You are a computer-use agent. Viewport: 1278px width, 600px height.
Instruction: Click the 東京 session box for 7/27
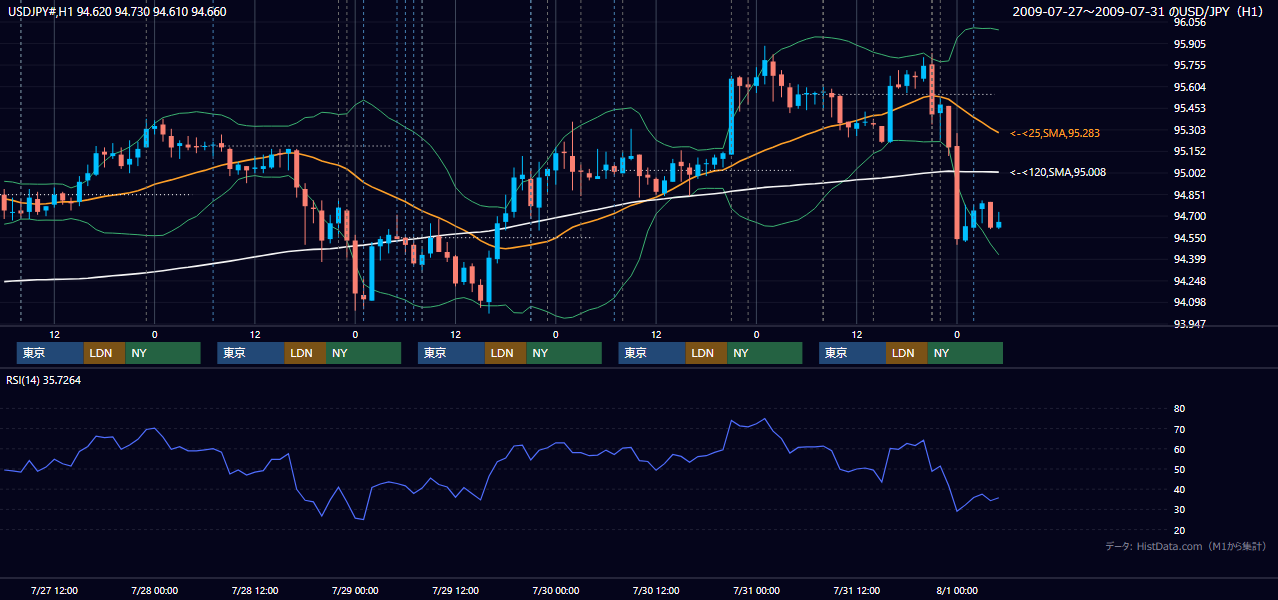coord(50,353)
